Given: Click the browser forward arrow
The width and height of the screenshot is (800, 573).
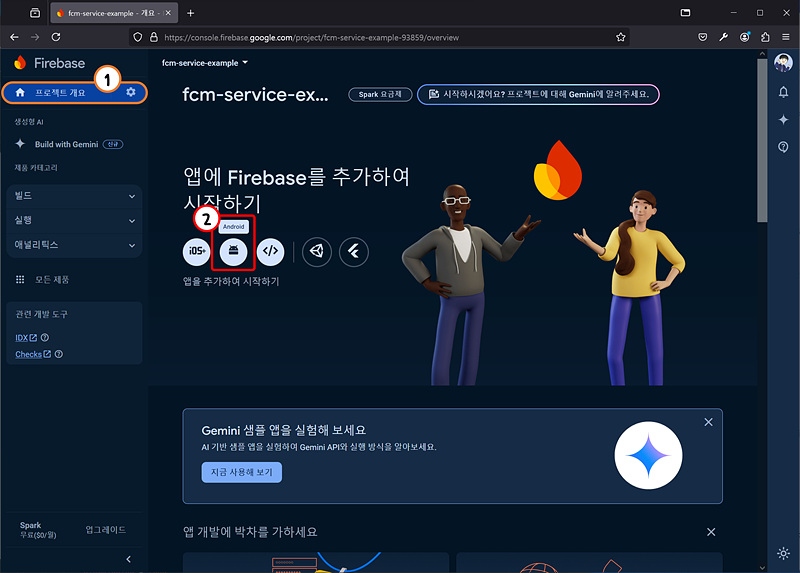Looking at the screenshot, I should pos(35,37).
